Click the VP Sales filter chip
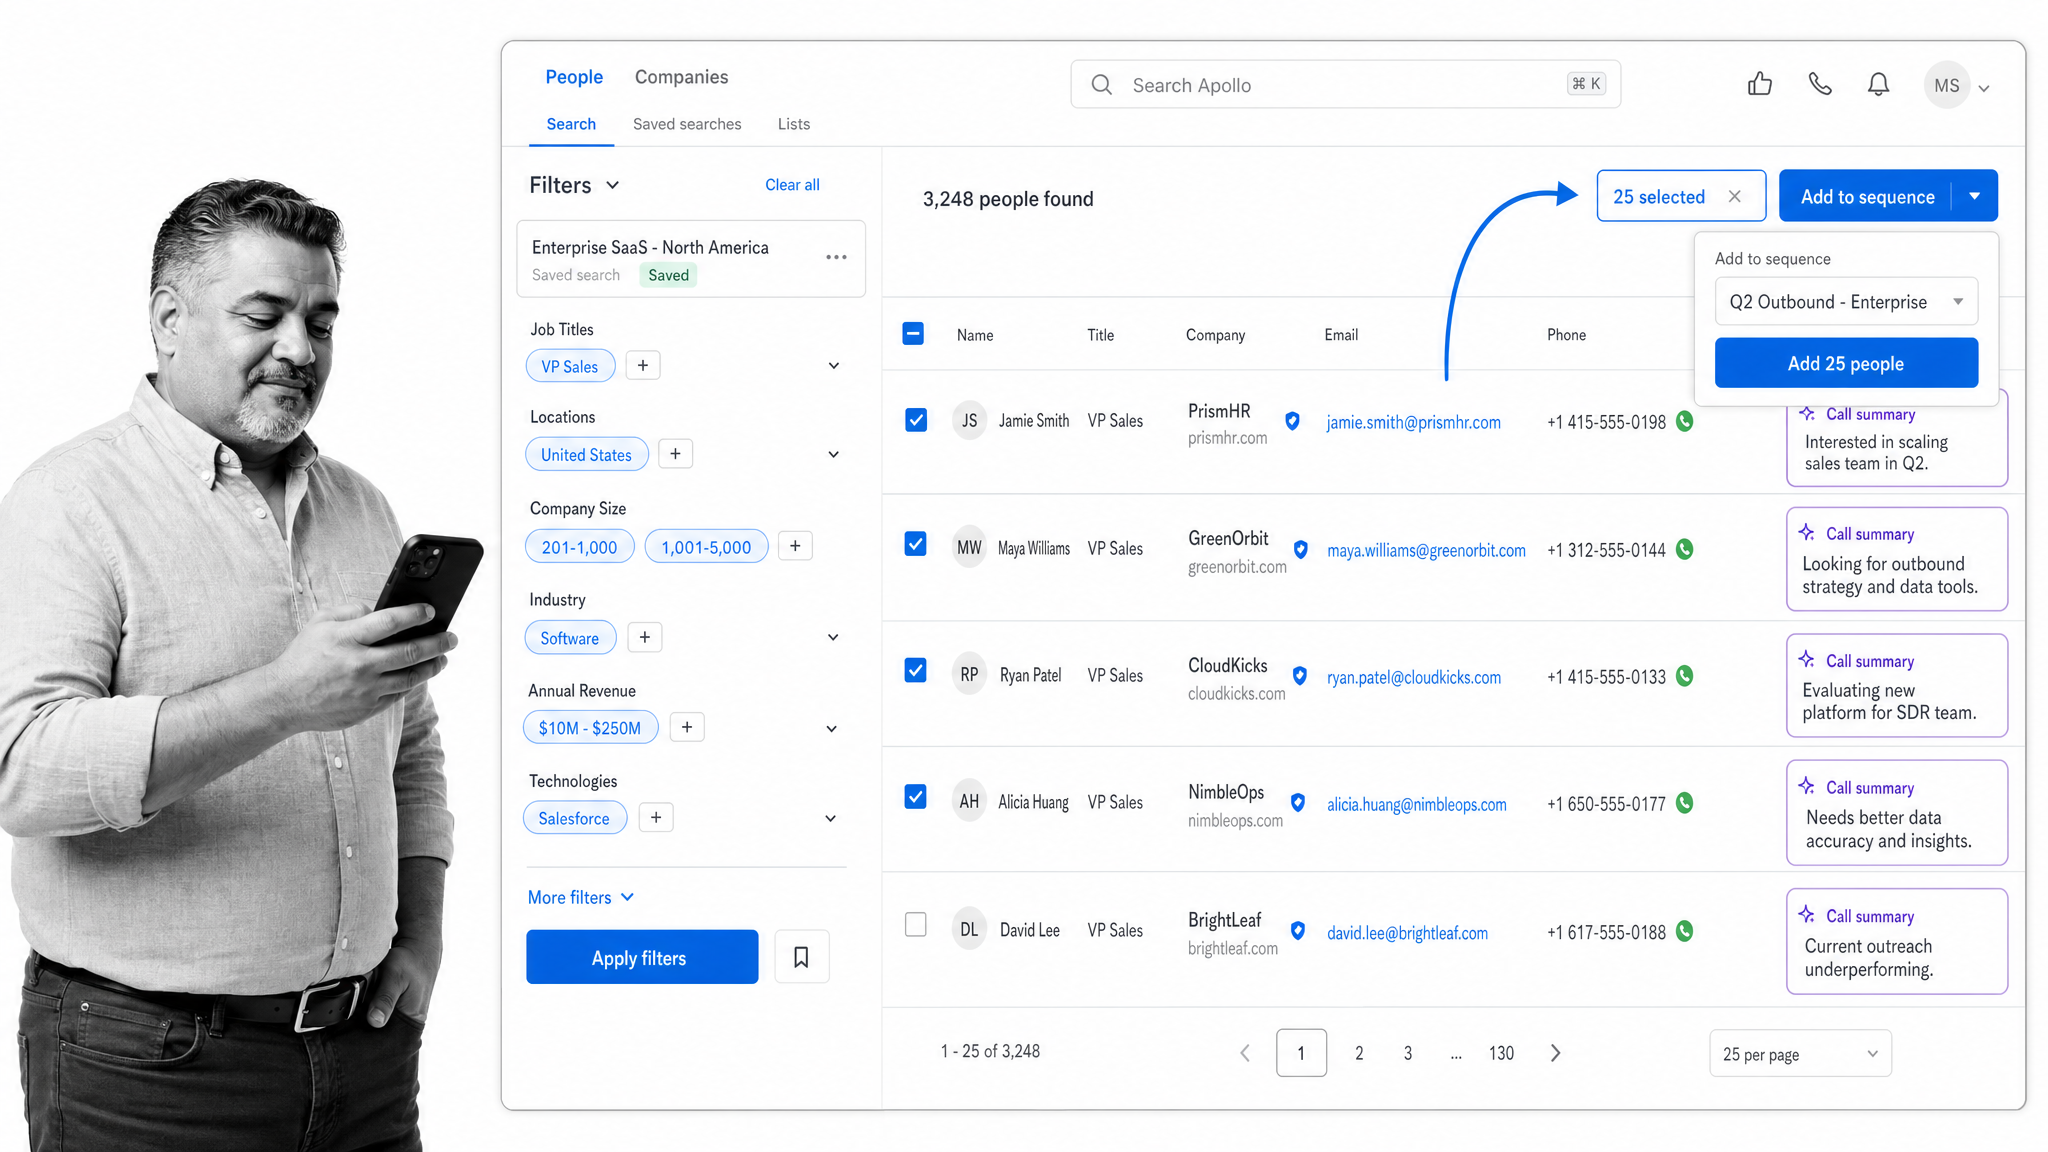Viewport: 2048px width, 1152px height. (570, 366)
